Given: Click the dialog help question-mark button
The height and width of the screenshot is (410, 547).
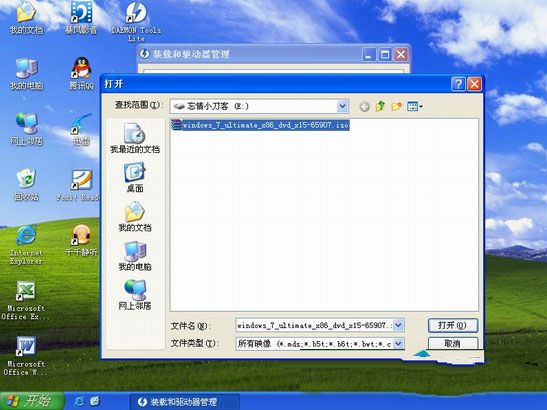Looking at the screenshot, I should click(458, 84).
